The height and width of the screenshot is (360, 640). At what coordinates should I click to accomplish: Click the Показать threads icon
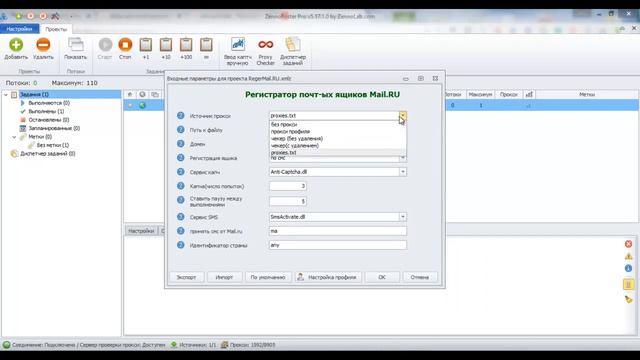pyautogui.click(x=76, y=44)
